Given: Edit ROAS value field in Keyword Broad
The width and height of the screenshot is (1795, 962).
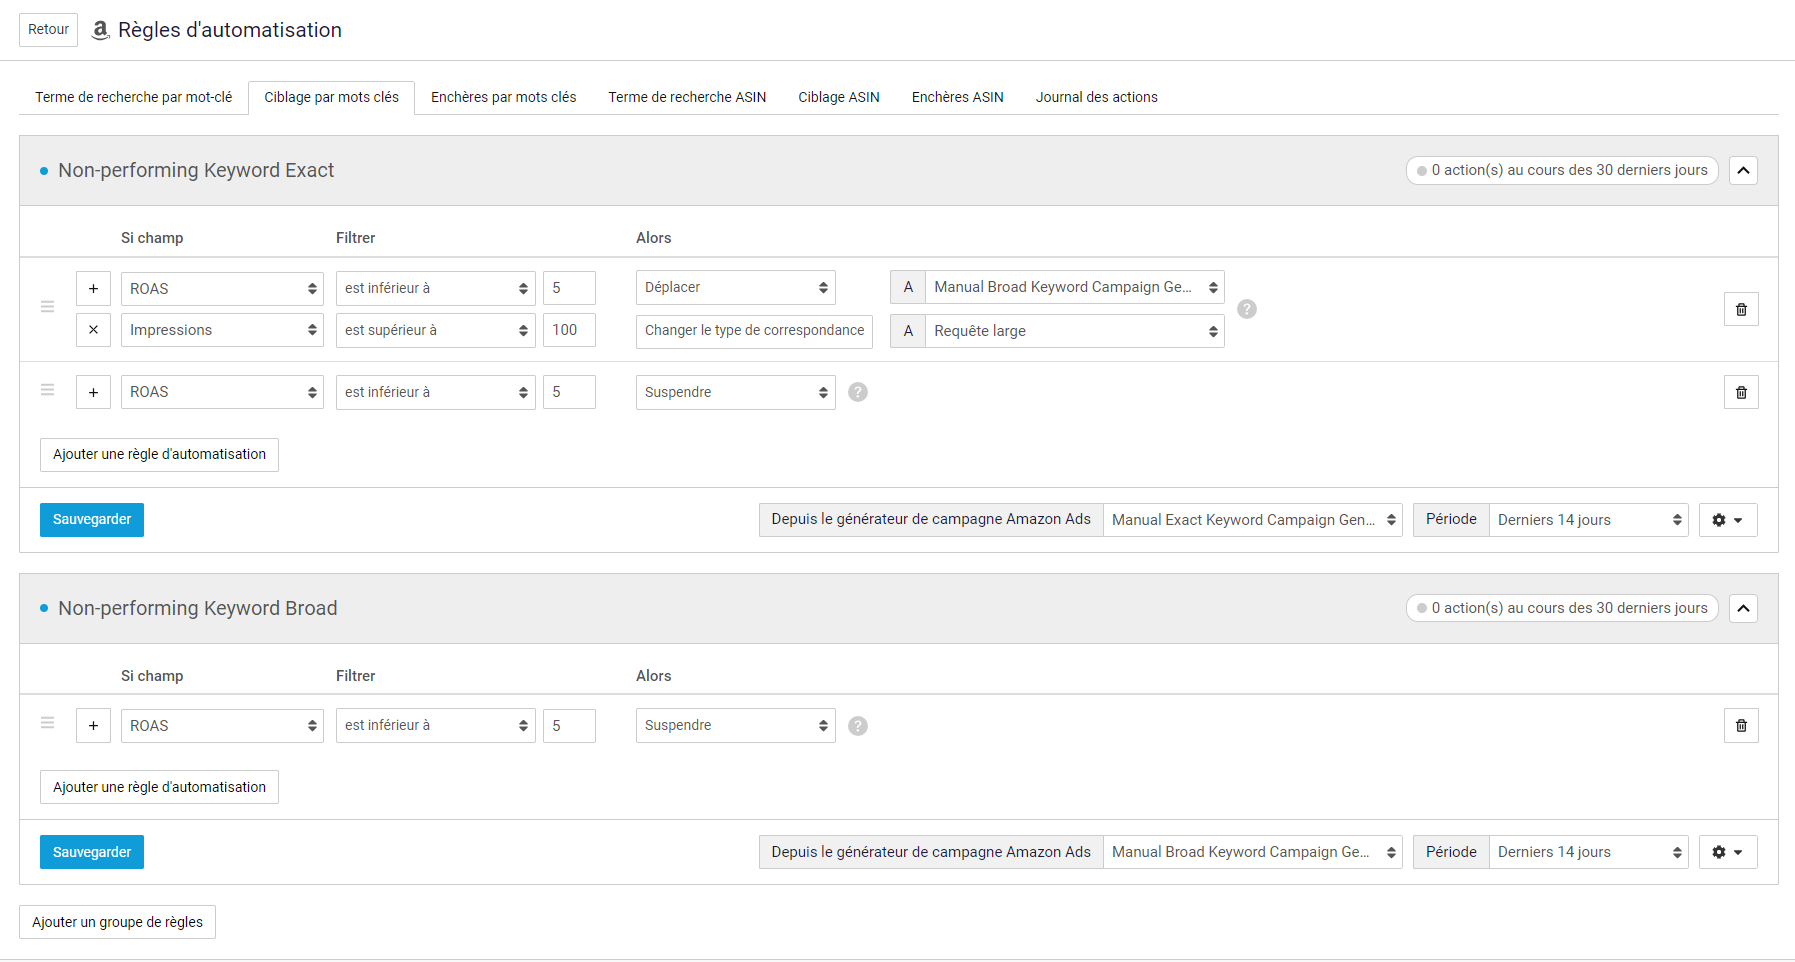Looking at the screenshot, I should [x=569, y=726].
